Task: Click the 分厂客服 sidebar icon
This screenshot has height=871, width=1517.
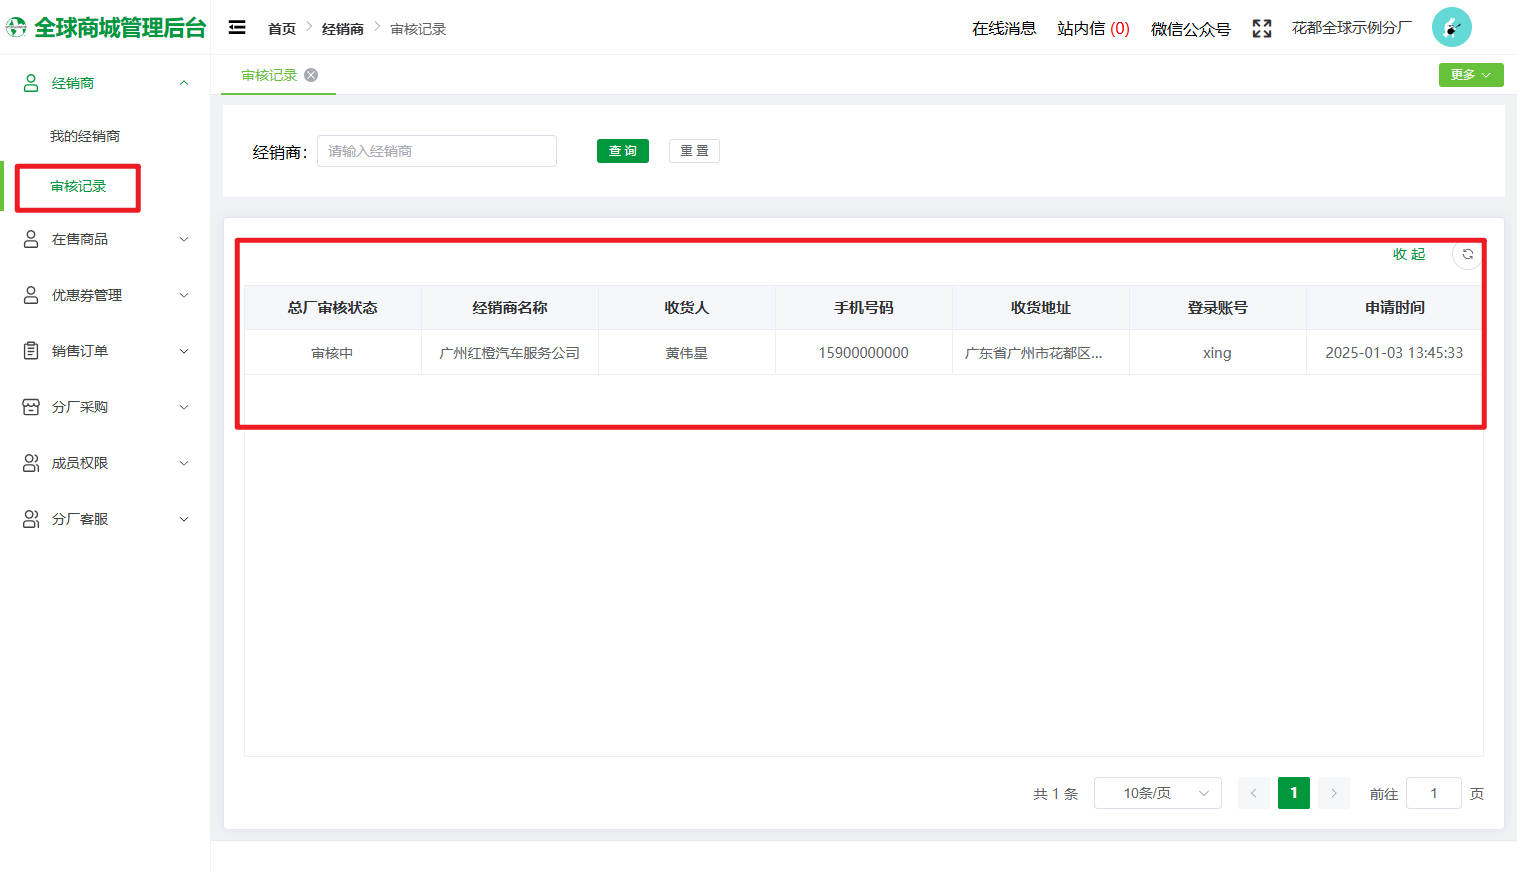Action: (x=30, y=519)
